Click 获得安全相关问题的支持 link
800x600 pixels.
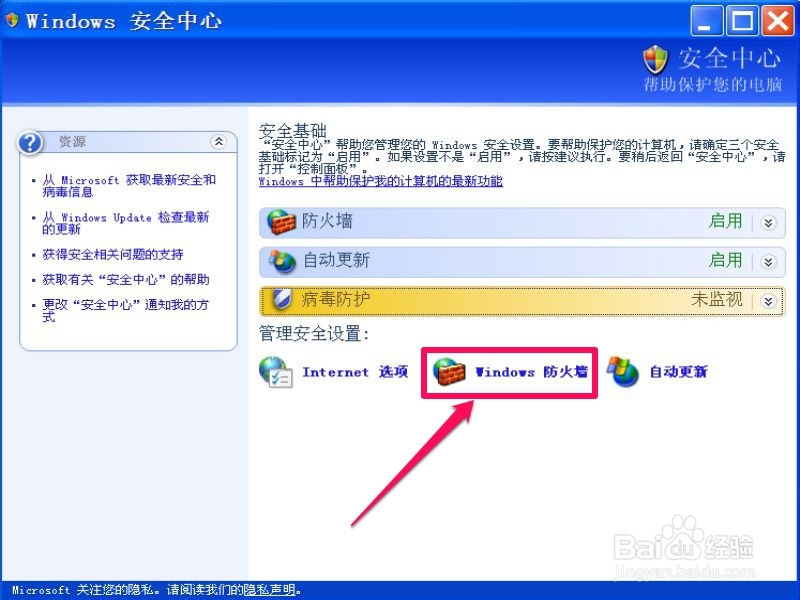[x=113, y=254]
